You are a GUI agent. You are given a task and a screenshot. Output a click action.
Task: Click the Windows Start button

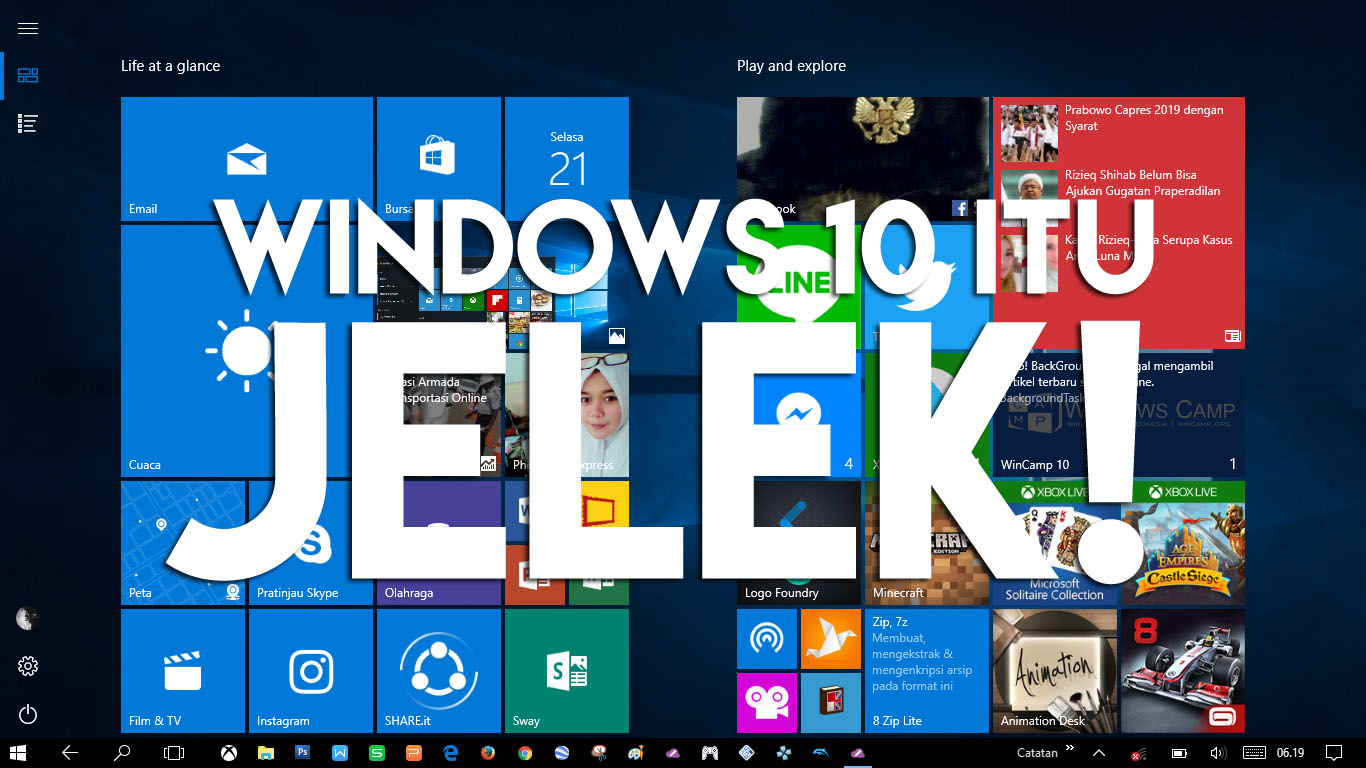17,753
